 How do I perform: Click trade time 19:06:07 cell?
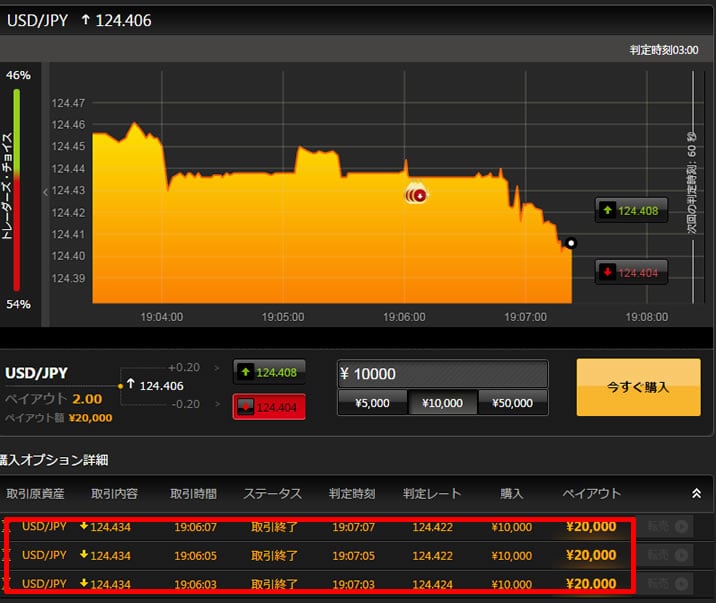coord(195,527)
